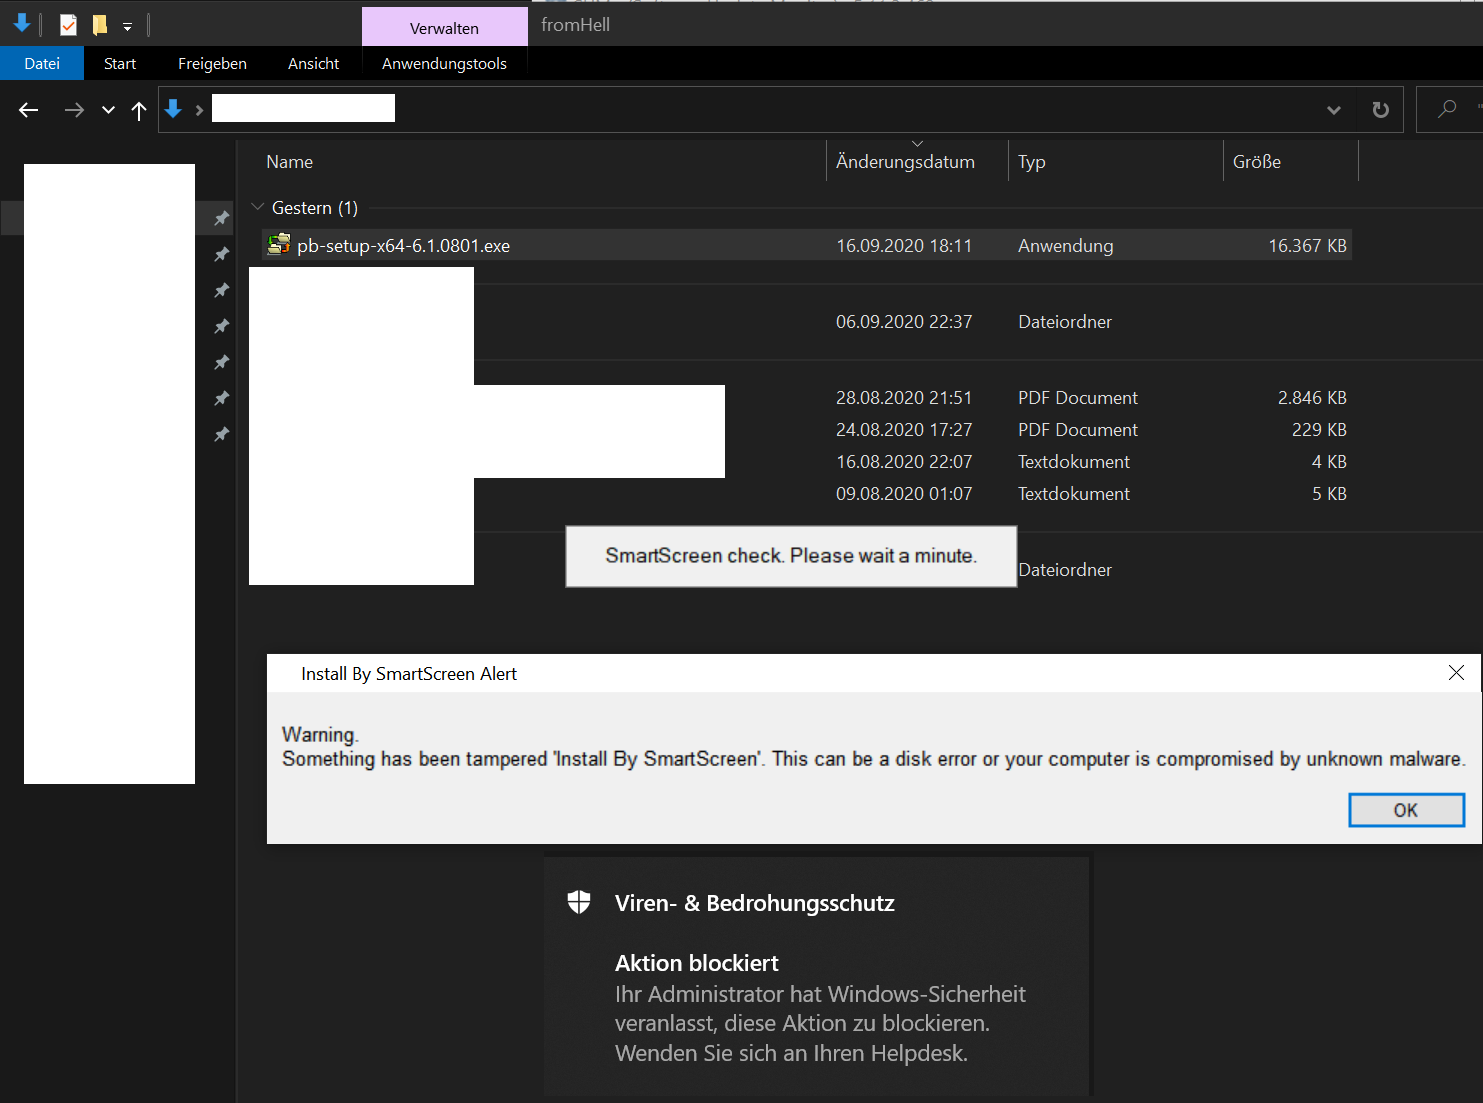Image resolution: width=1483 pixels, height=1103 pixels.
Task: Click the blue download arrow in address bar
Action: click(x=173, y=109)
